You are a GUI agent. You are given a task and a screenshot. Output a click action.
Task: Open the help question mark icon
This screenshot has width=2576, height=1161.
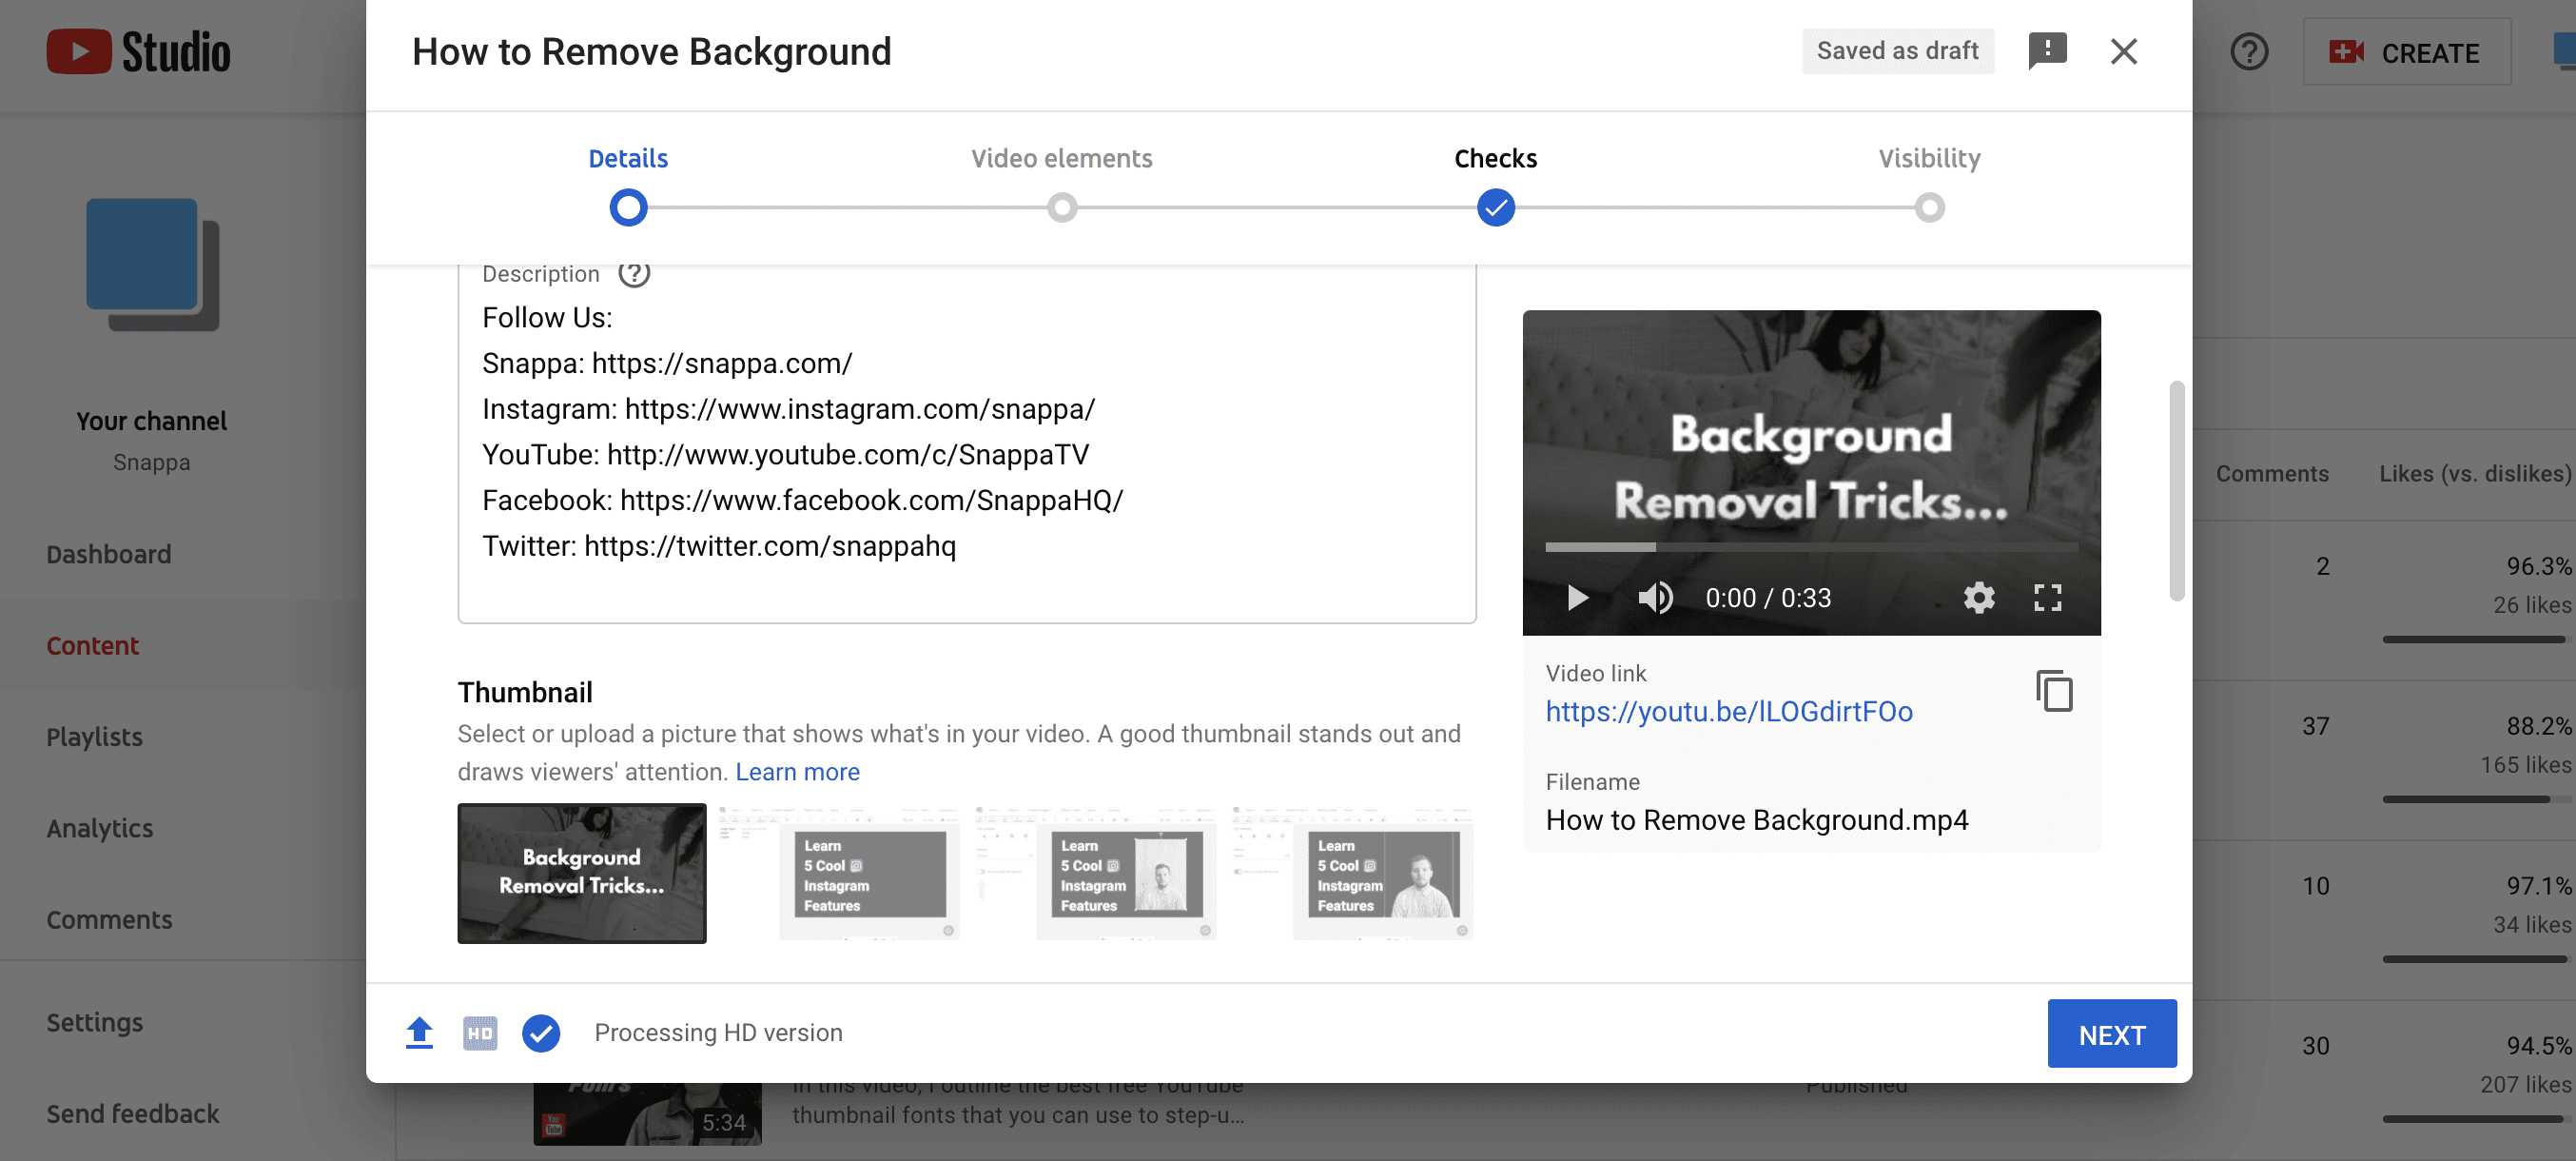pos(2249,52)
